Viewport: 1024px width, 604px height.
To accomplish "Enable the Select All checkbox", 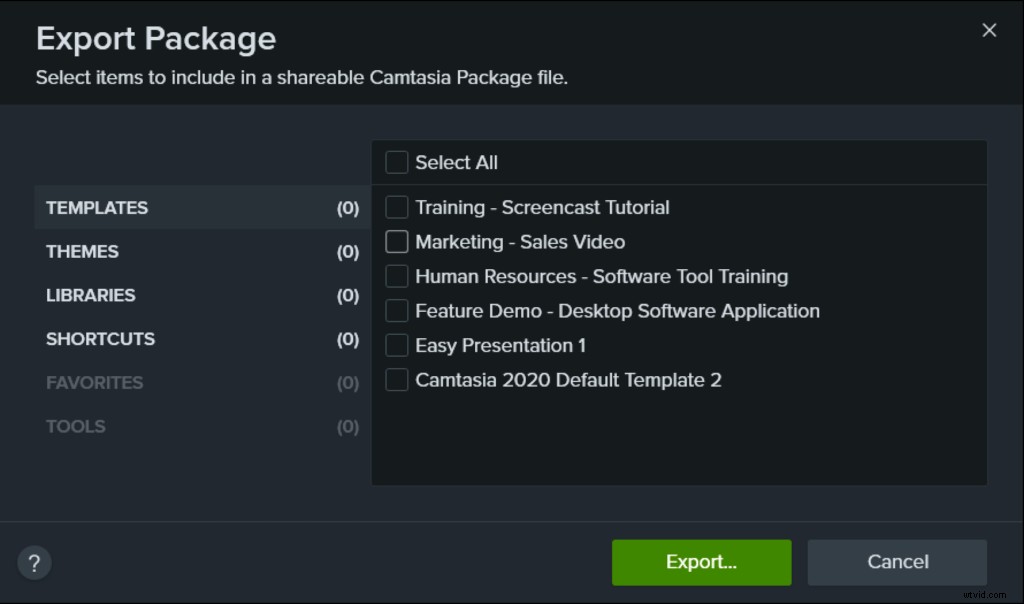I will point(396,161).
